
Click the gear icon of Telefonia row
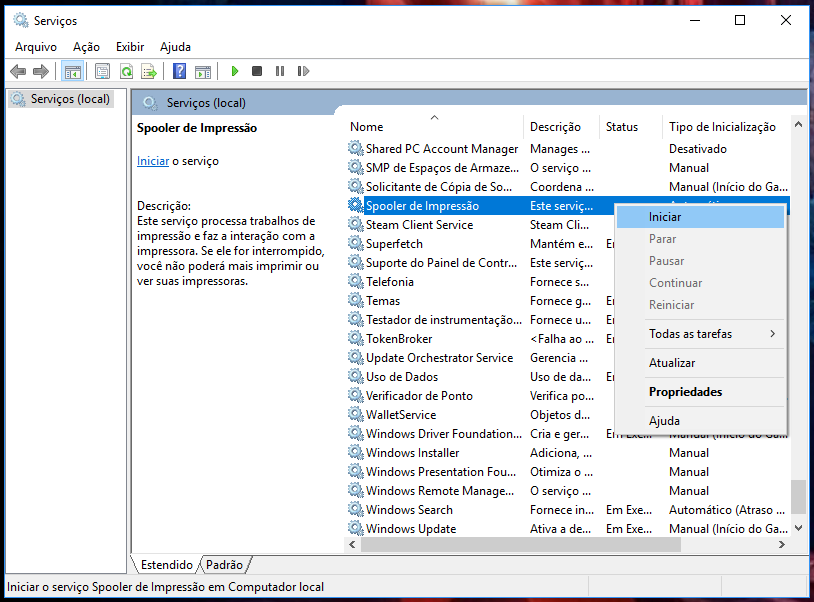(356, 281)
